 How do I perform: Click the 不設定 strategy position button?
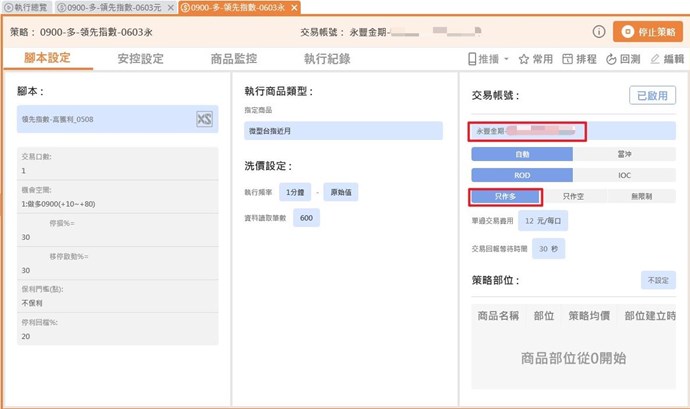point(657,280)
